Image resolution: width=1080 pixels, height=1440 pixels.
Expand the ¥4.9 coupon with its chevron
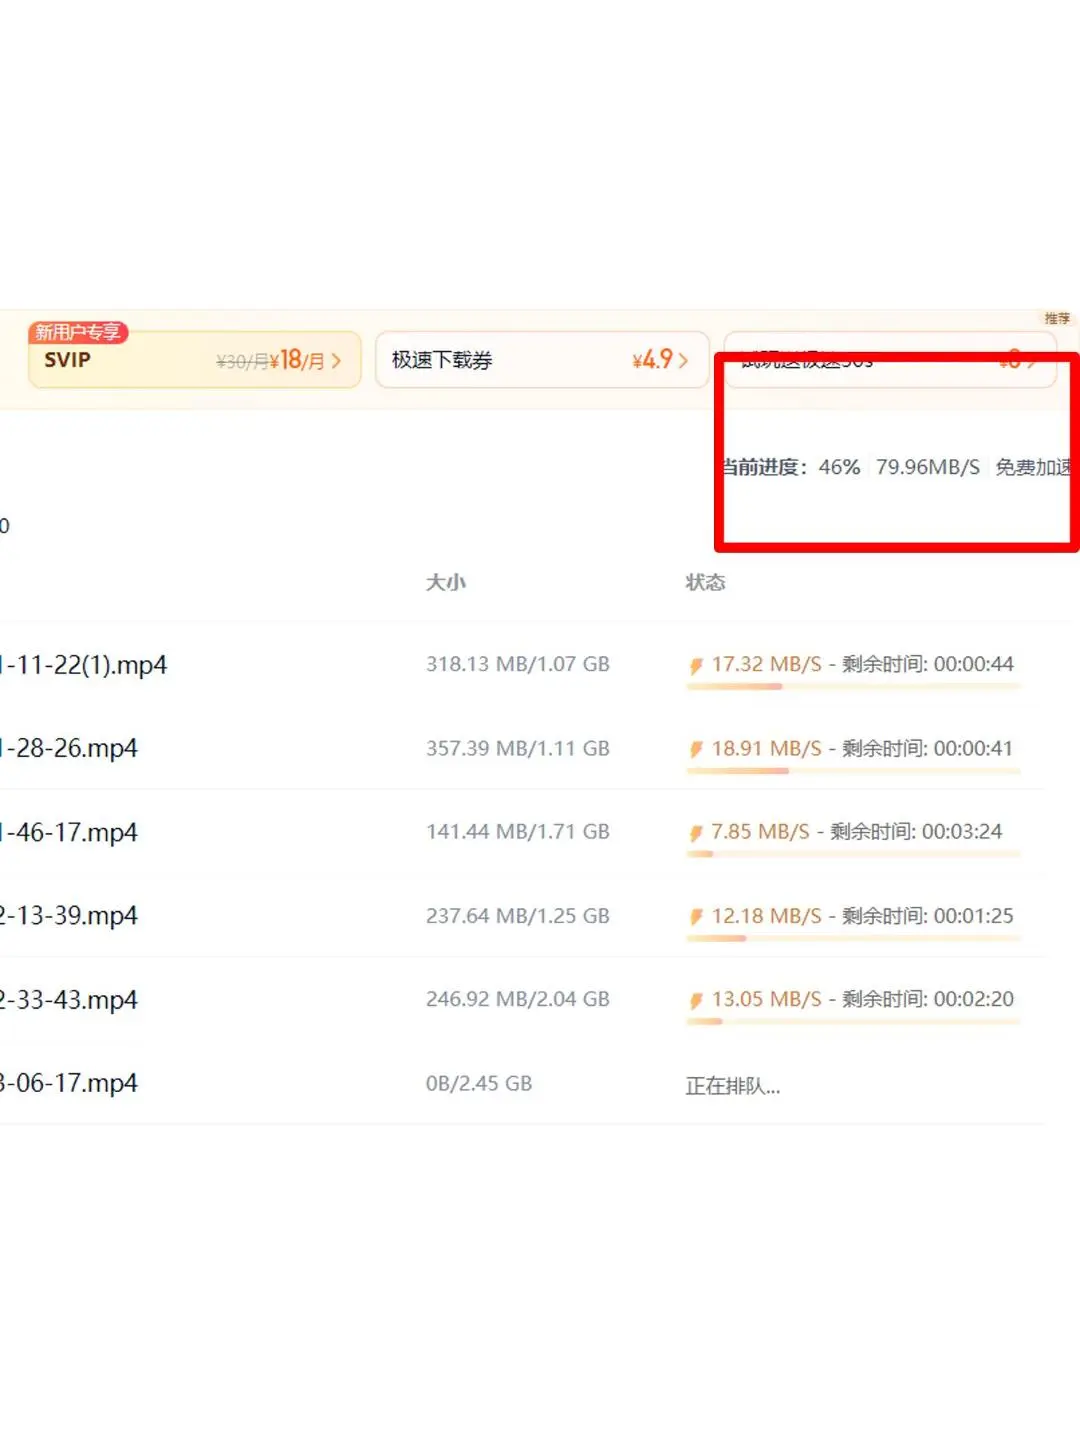click(682, 360)
